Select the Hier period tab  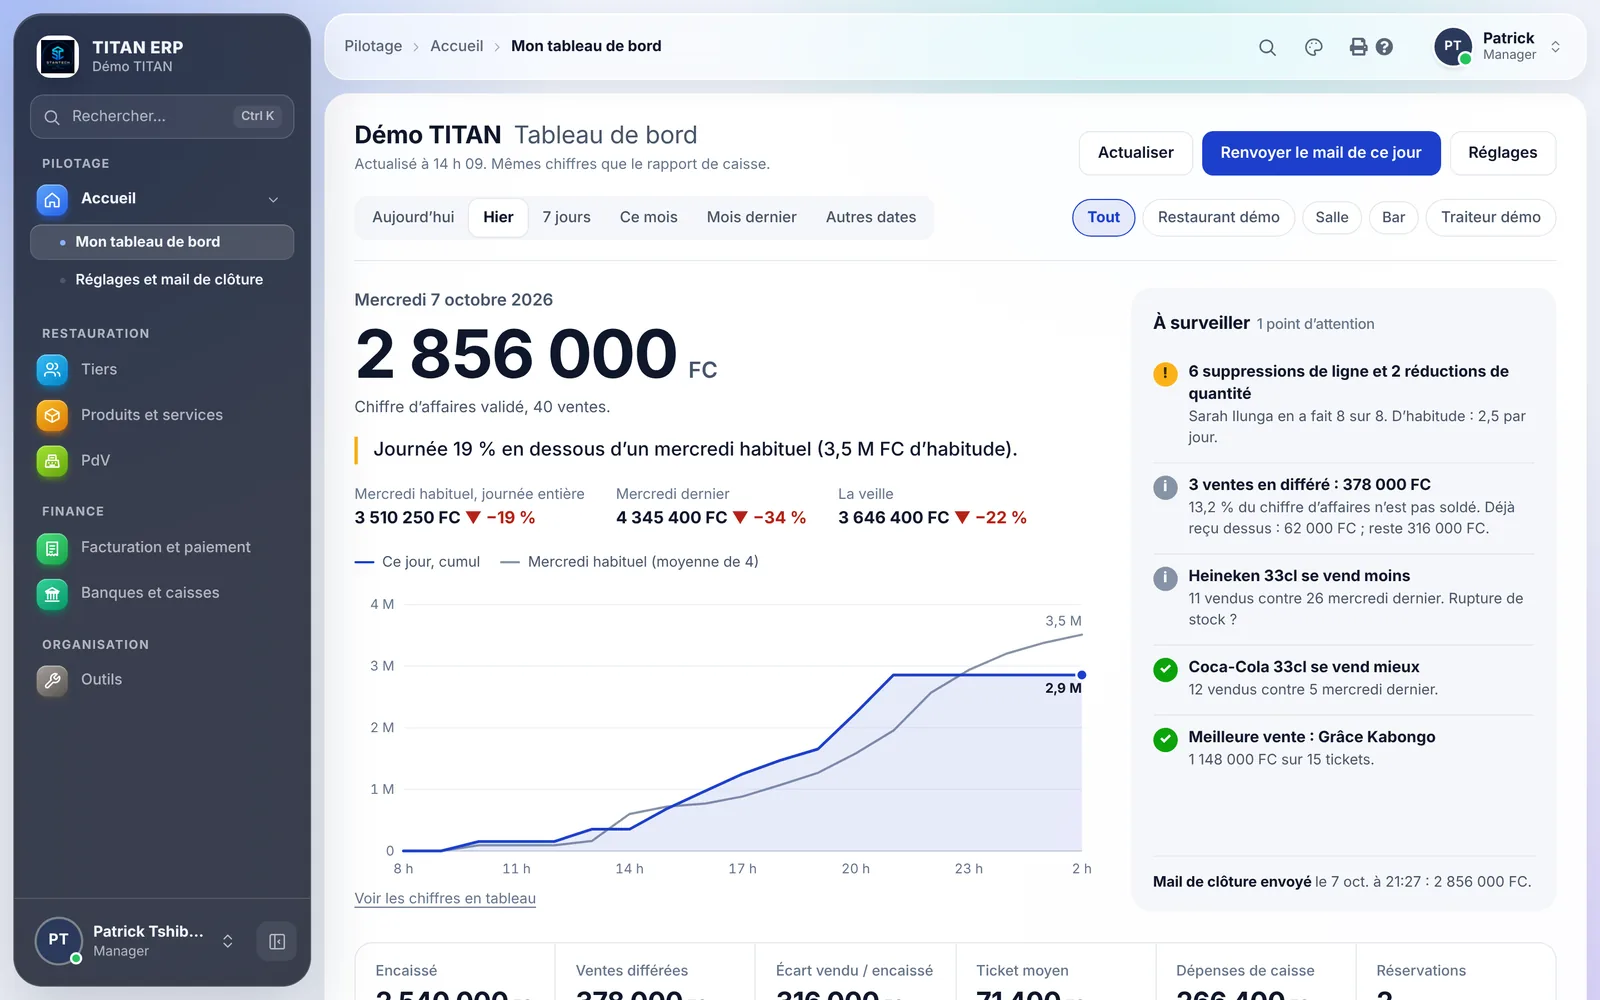(x=498, y=218)
